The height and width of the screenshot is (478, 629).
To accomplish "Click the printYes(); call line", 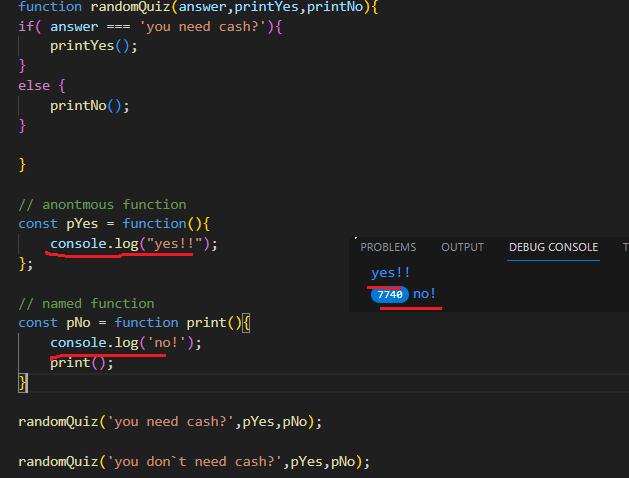I will click(x=93, y=46).
